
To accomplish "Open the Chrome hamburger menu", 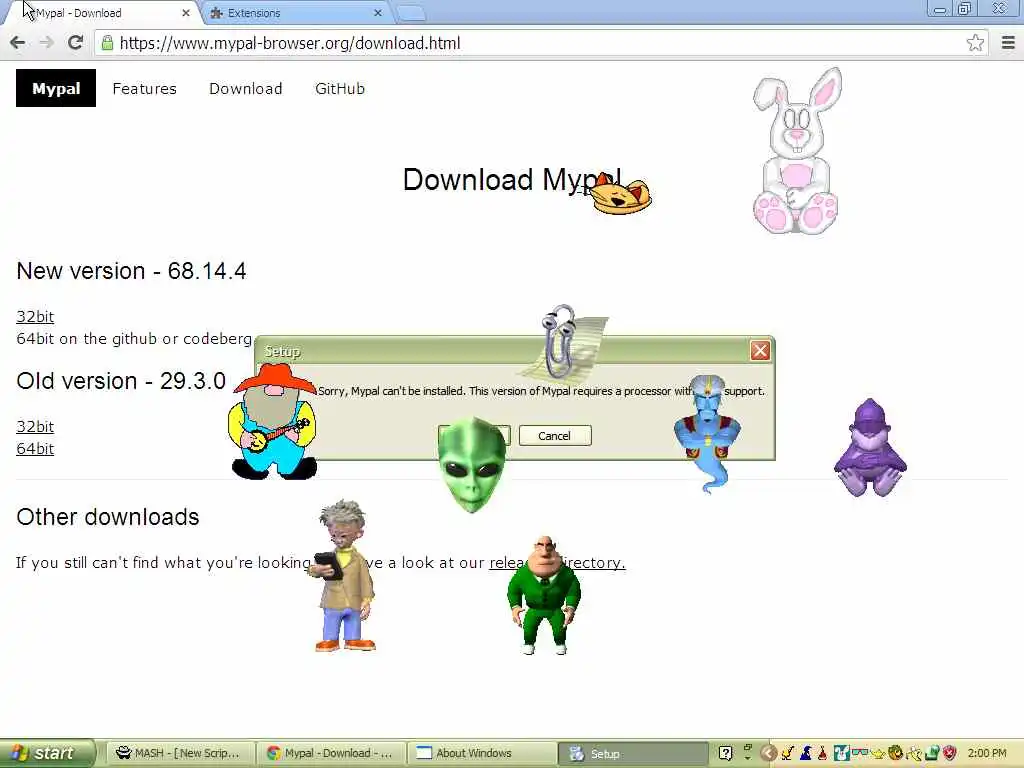I will (1008, 43).
